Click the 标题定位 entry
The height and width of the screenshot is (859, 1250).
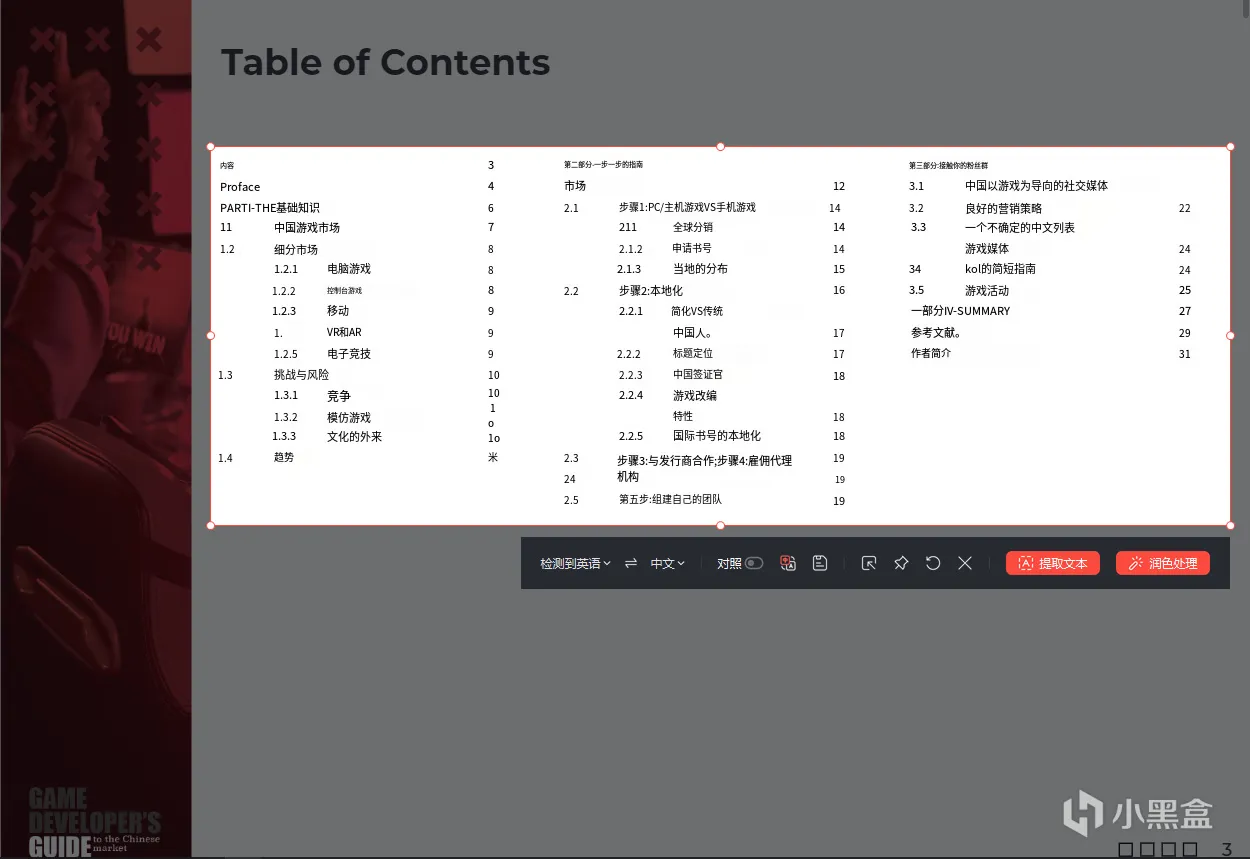693,354
